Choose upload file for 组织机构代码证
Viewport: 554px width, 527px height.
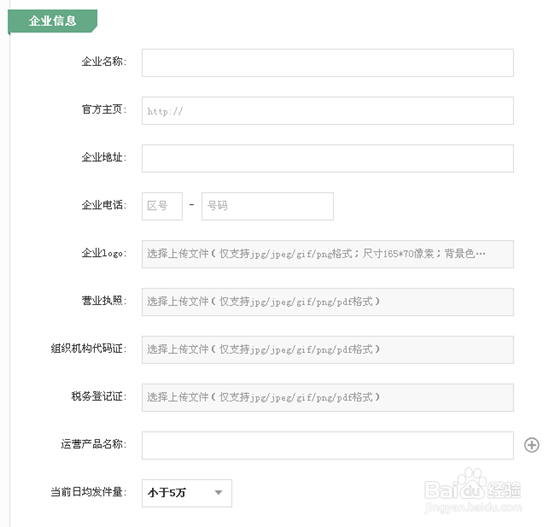point(328,350)
